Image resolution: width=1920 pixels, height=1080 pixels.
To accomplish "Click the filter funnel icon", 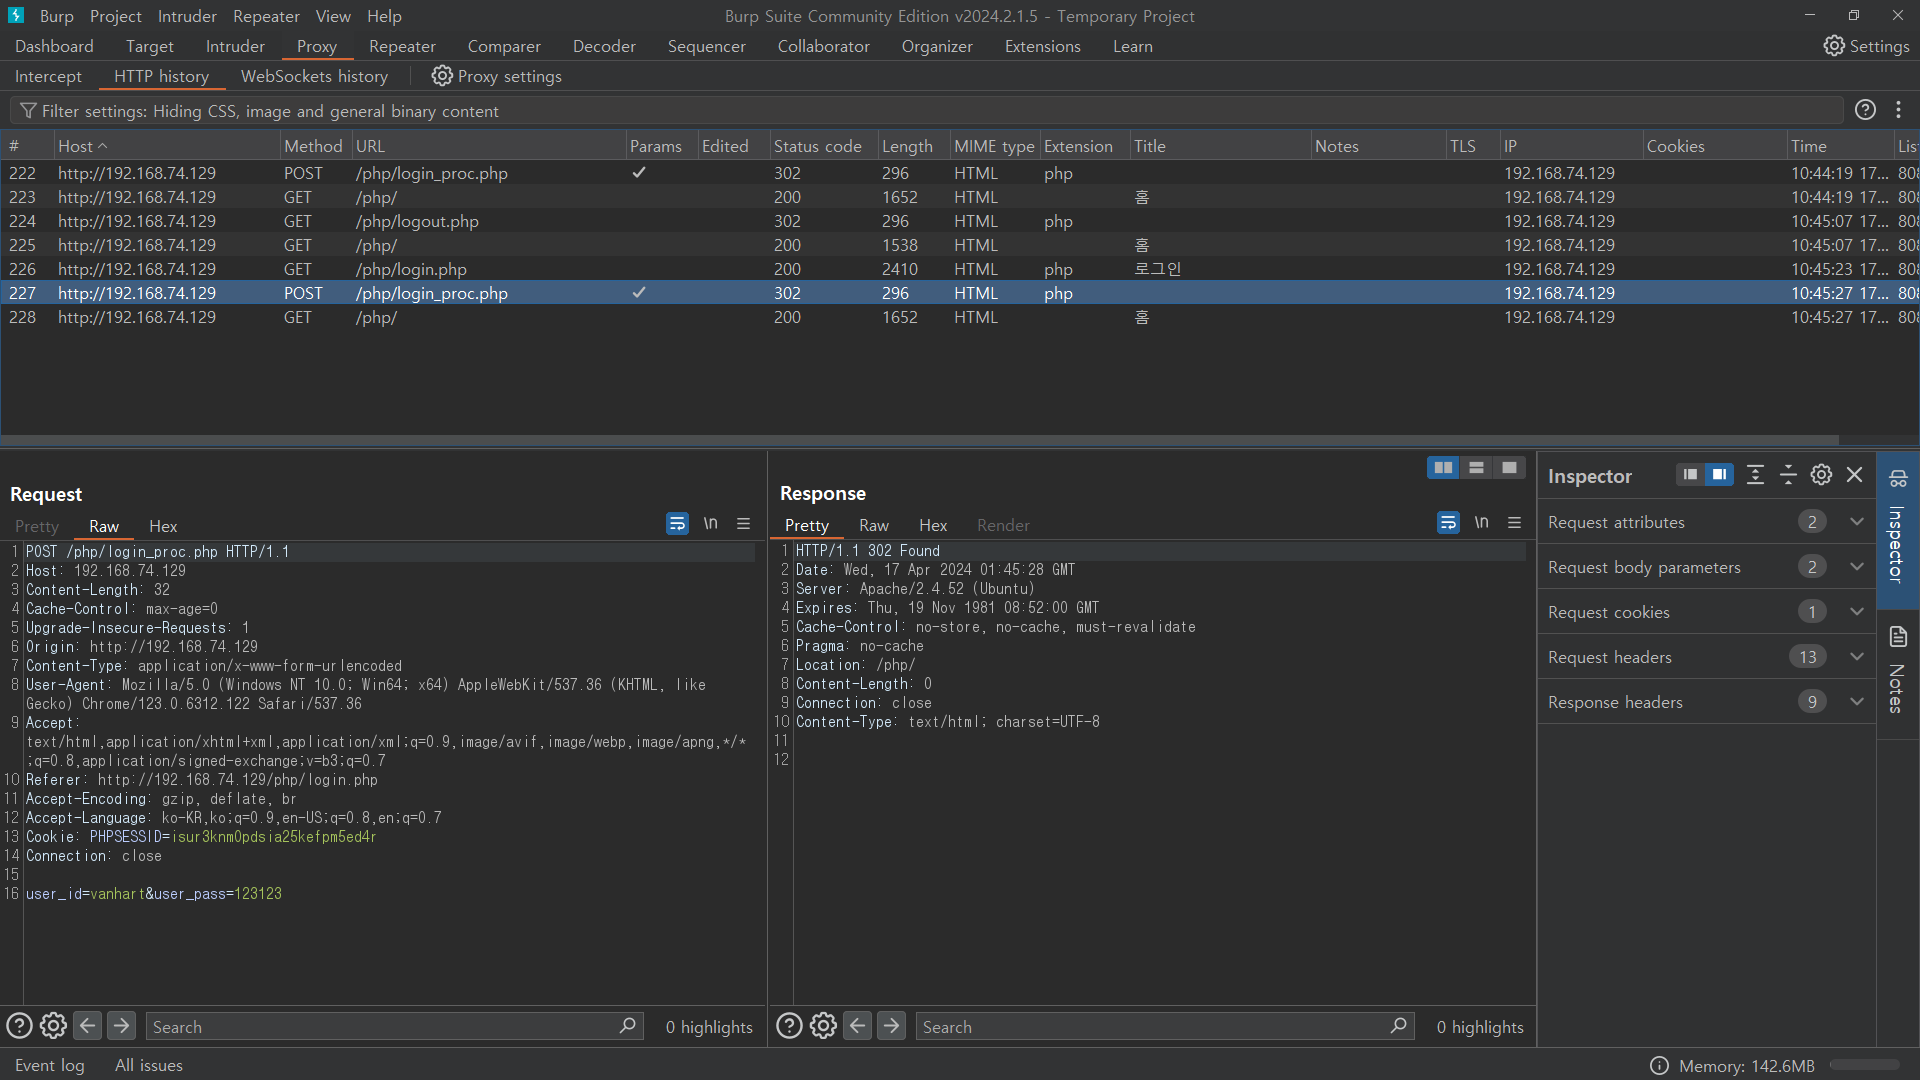I will pos(28,111).
